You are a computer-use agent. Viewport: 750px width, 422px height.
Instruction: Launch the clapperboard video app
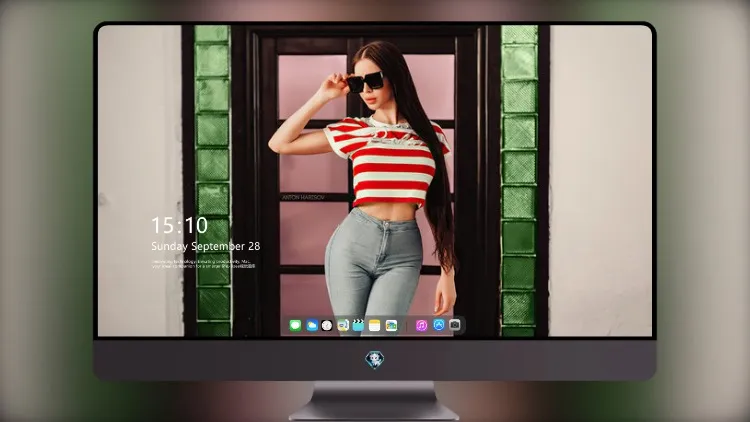[x=358, y=325]
